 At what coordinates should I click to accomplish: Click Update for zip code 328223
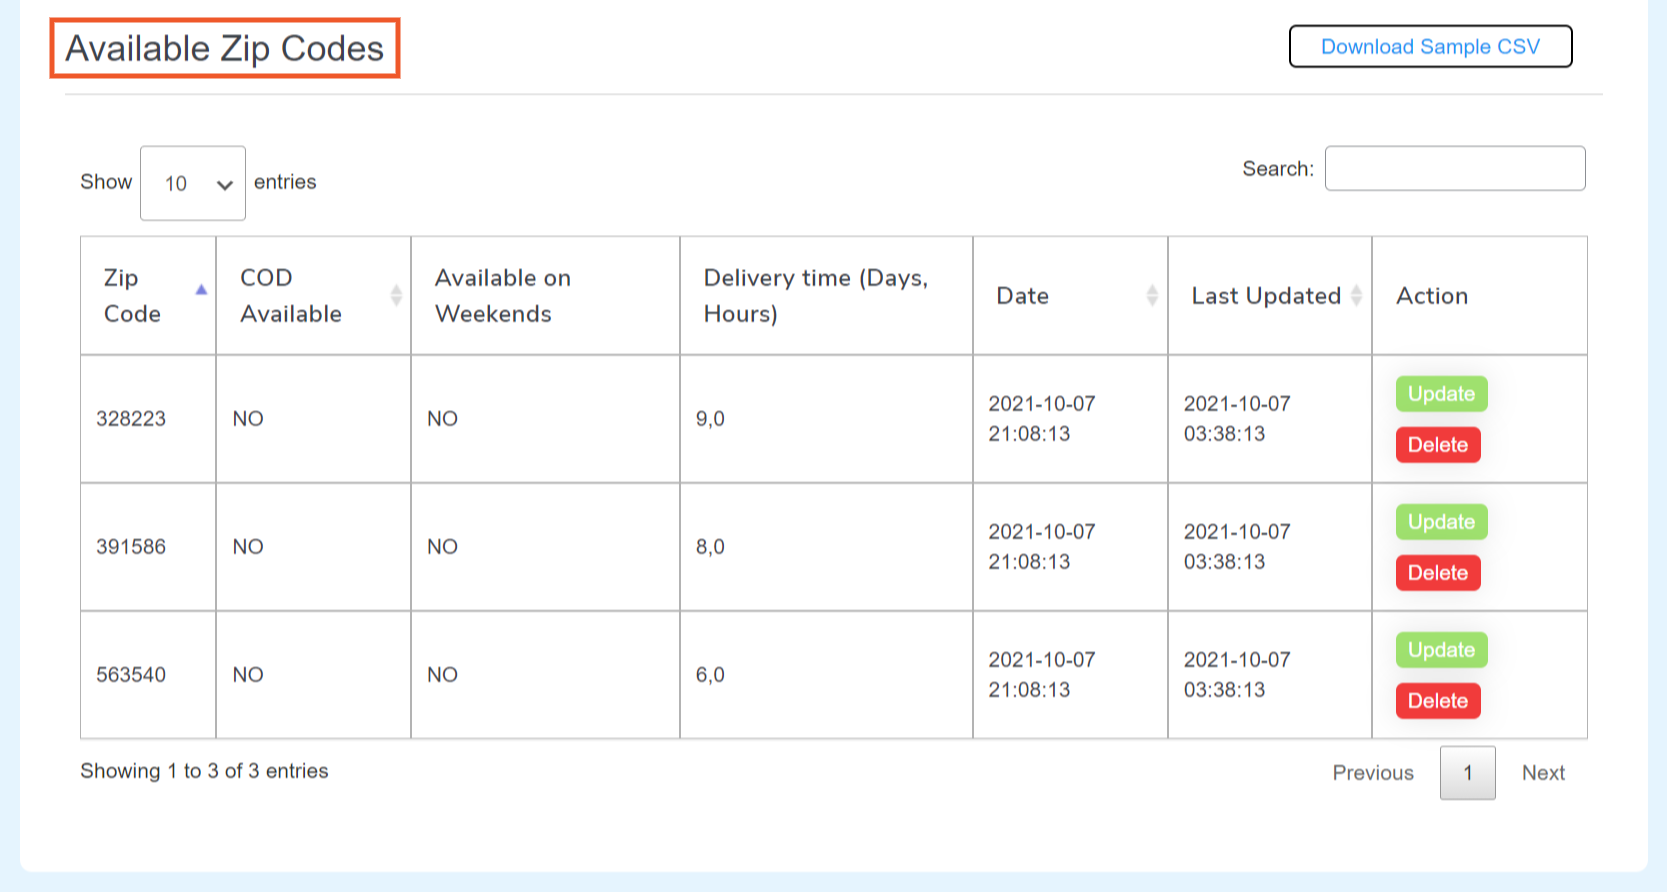[1441, 394]
